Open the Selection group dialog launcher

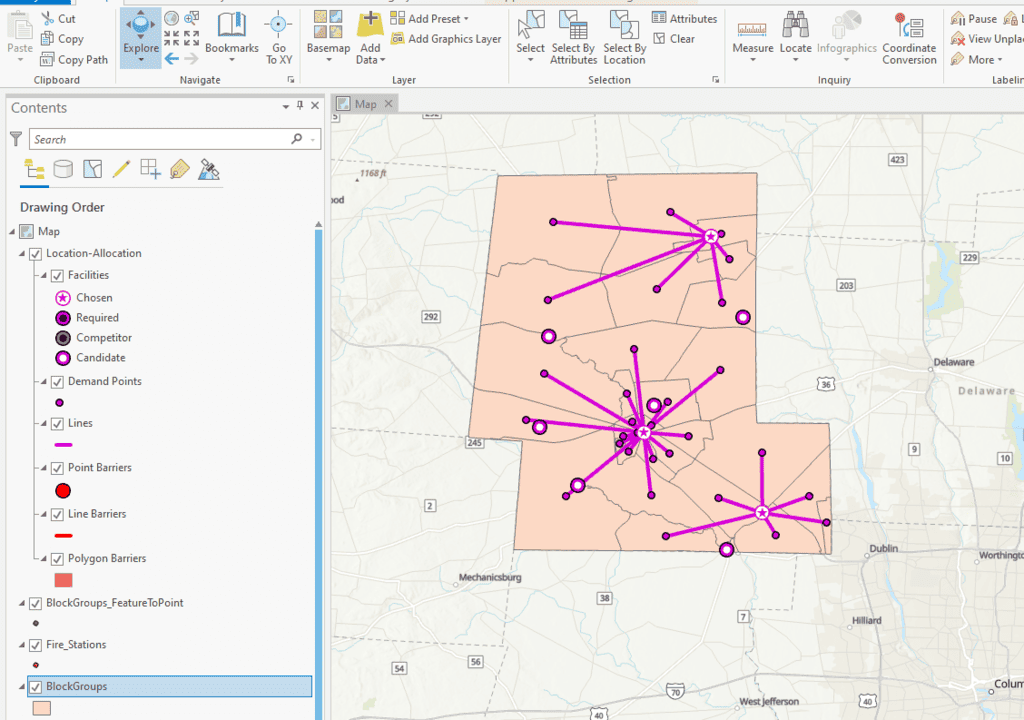click(715, 80)
